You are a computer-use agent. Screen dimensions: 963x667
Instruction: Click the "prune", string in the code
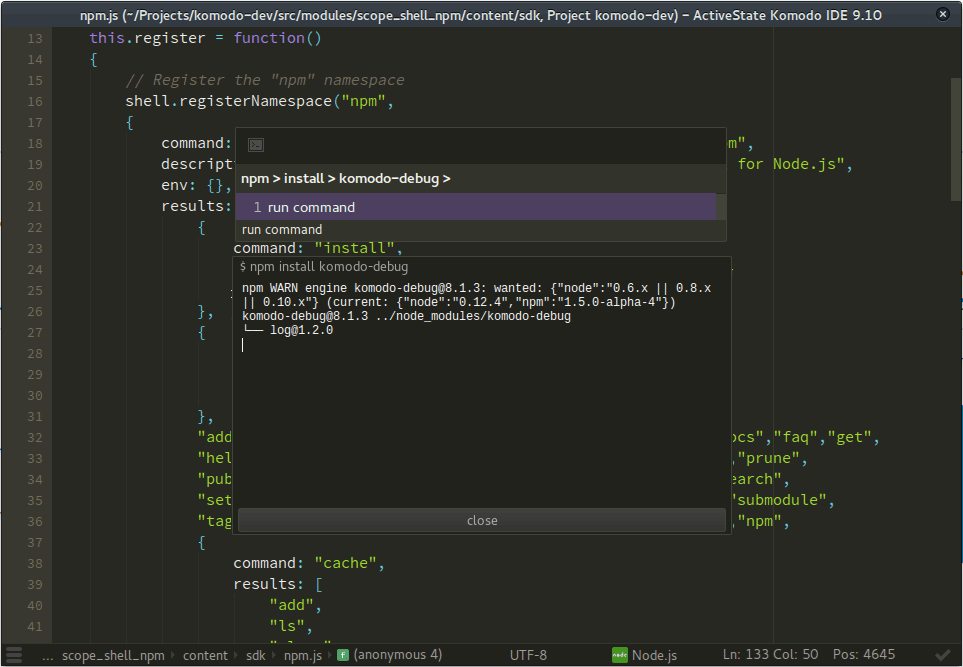(772, 458)
